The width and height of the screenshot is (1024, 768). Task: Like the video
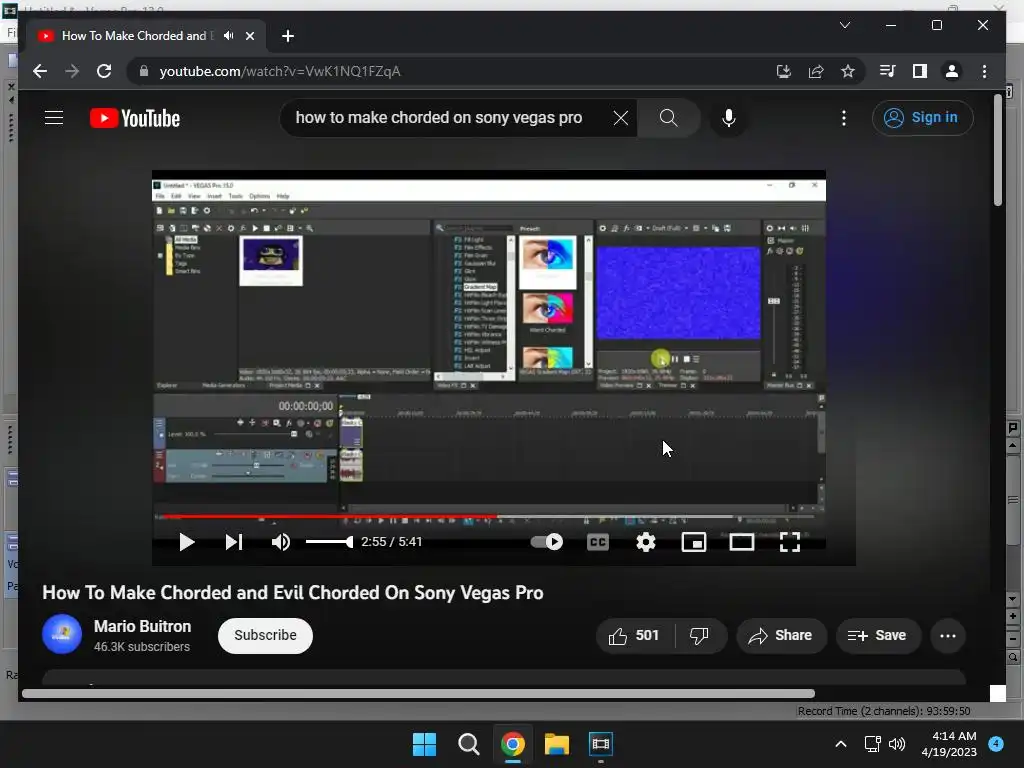click(x=634, y=635)
